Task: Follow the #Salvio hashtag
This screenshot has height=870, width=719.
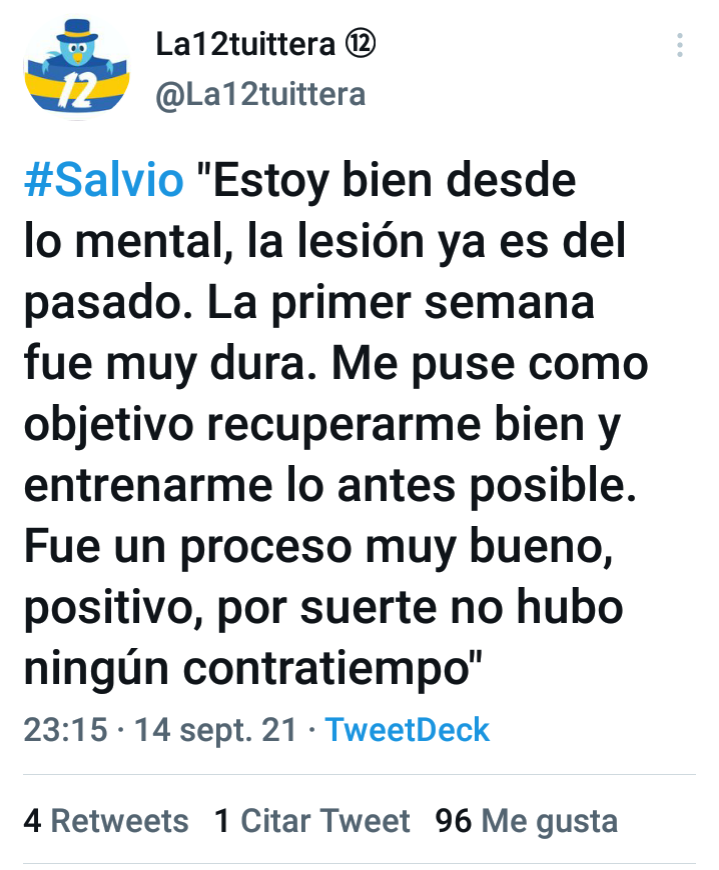Action: point(103,181)
